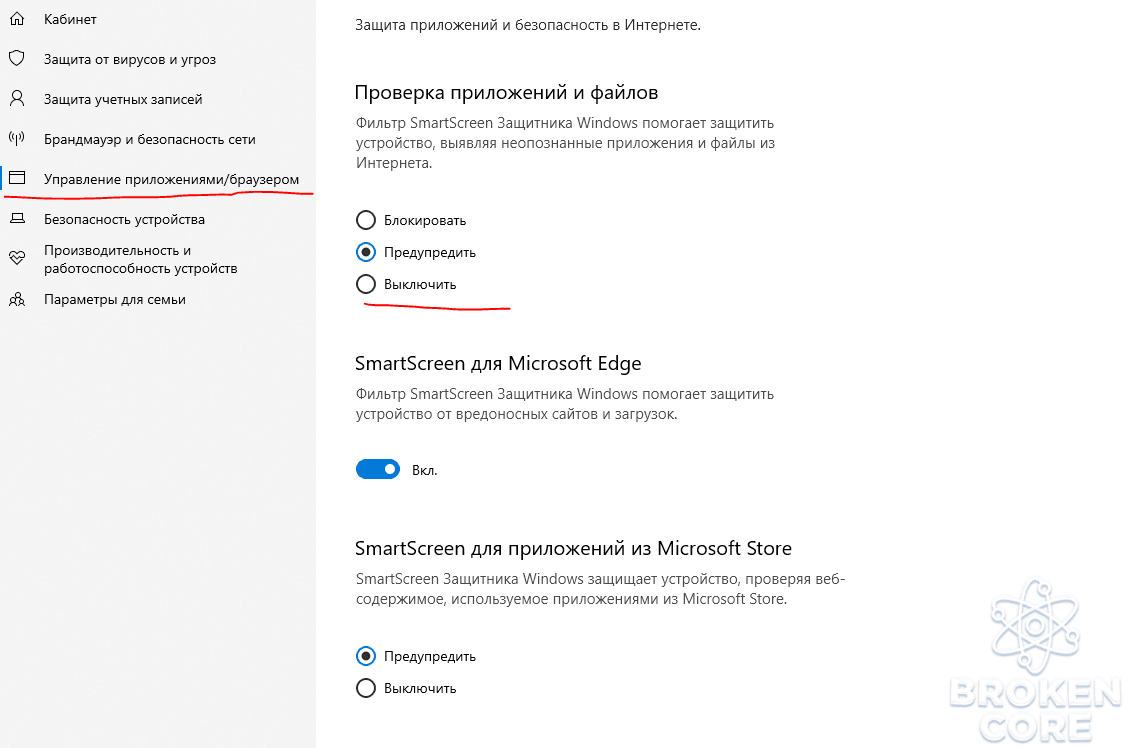This screenshot has width=1129, height=748.
Task: Turn off SmartScreen для Microsoft Edge toggle
Action: (x=378, y=469)
